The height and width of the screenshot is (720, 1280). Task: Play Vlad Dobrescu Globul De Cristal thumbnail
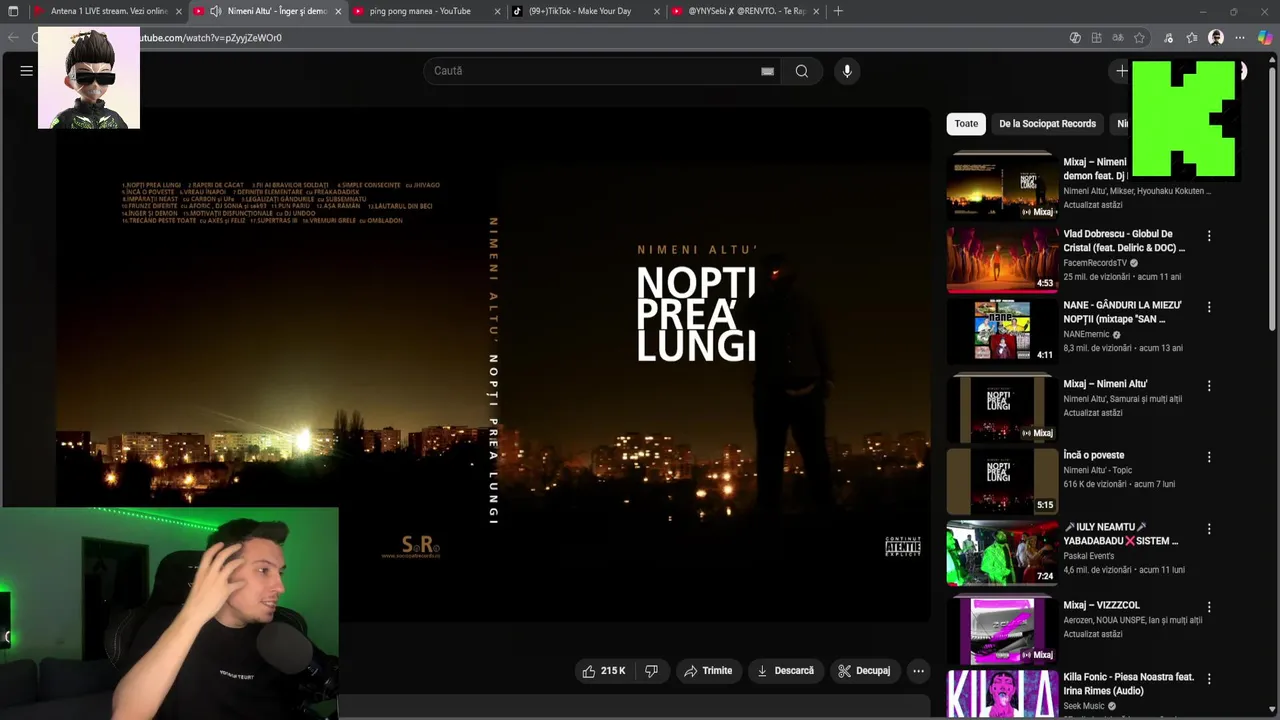point(1001,258)
